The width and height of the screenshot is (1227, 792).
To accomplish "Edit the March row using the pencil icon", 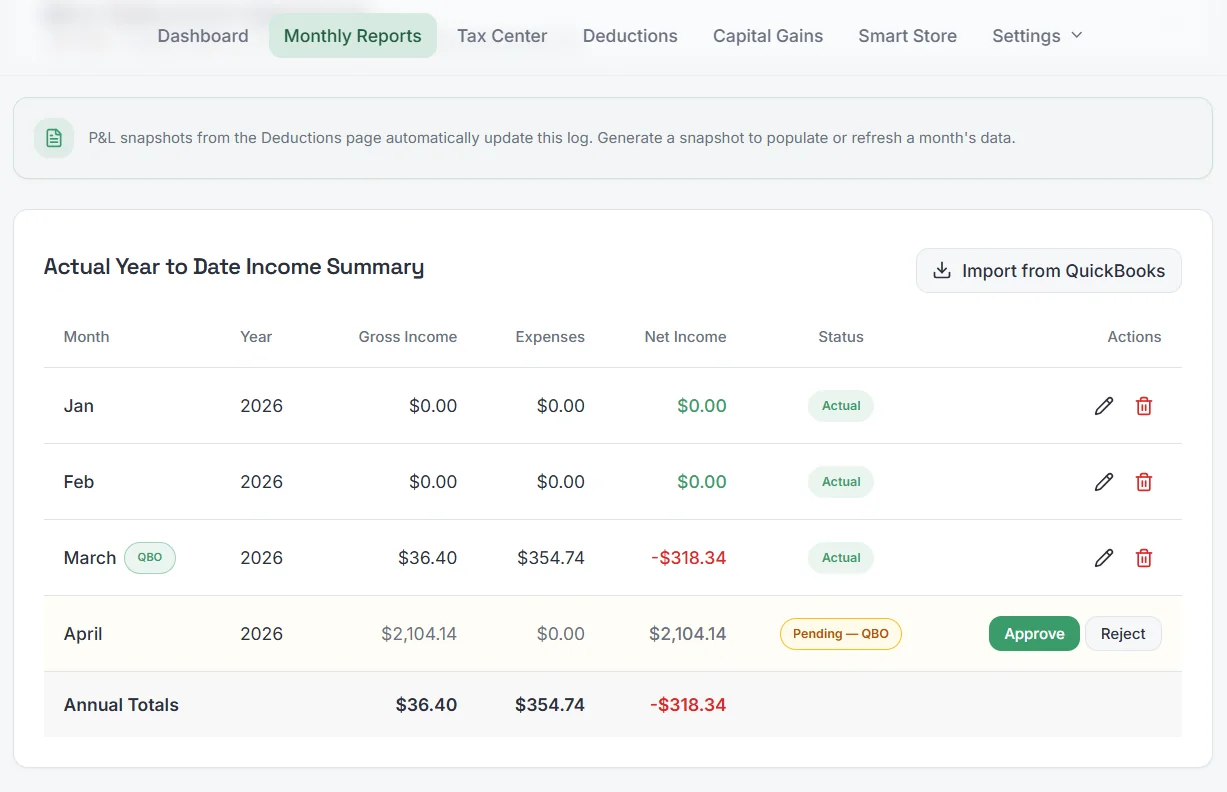I will click(1104, 558).
